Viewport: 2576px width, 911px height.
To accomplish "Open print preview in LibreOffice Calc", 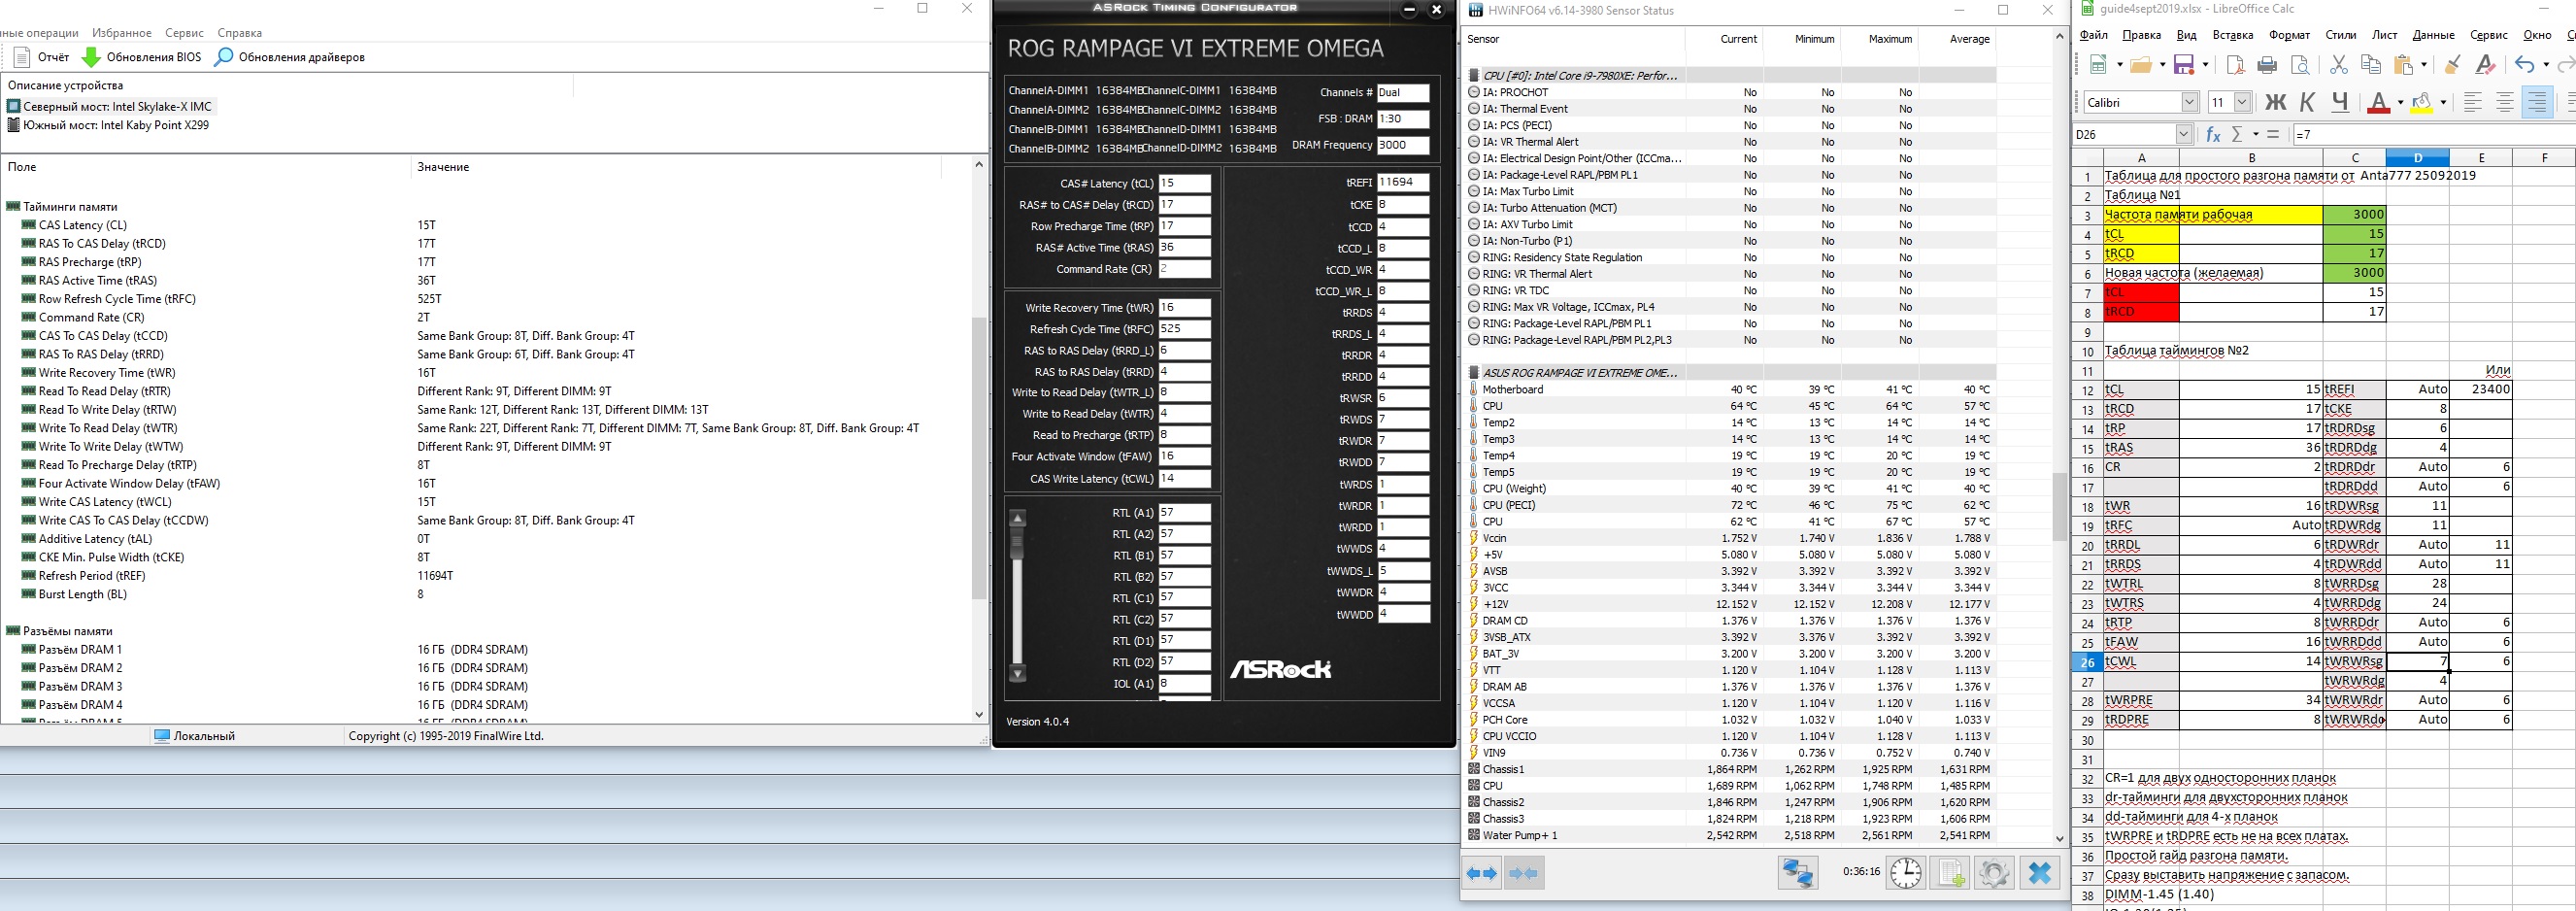I will pyautogui.click(x=2300, y=65).
